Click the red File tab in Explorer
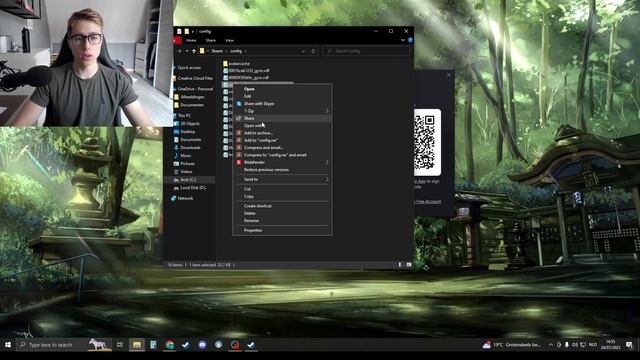The image size is (640, 360). click(x=177, y=40)
